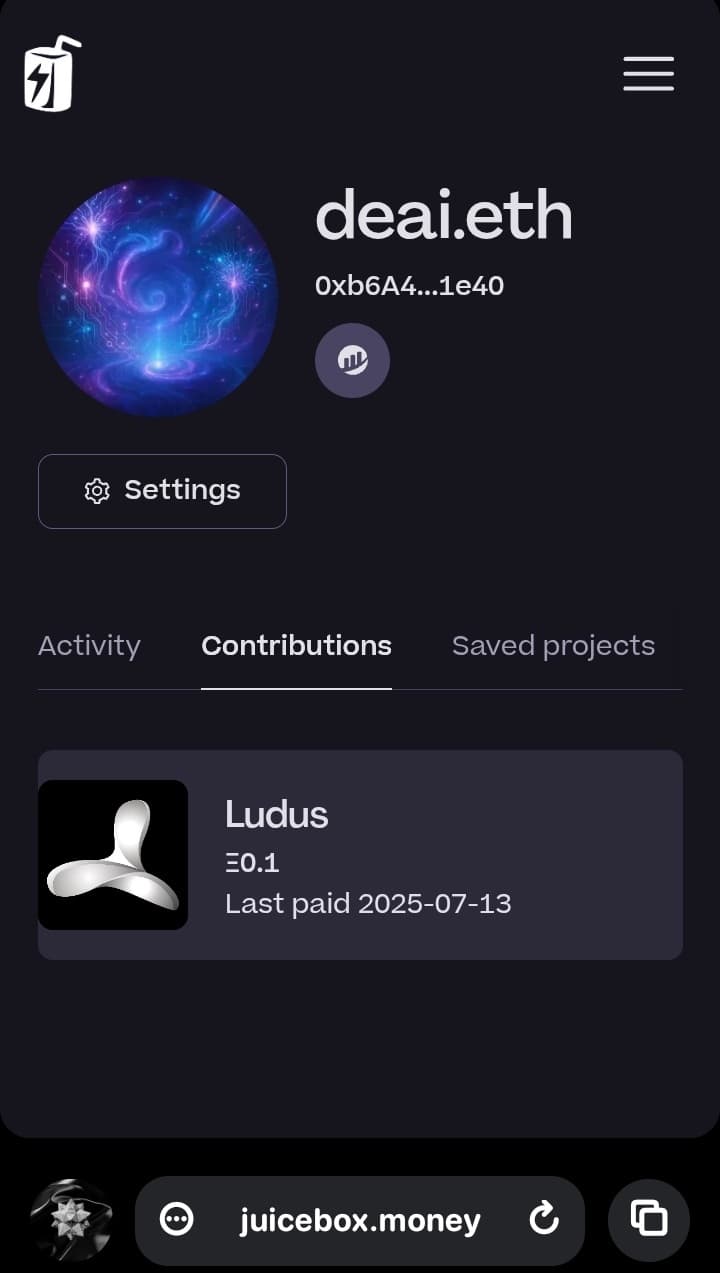
Task: Go to the Saved projects tab
Action: (553, 646)
